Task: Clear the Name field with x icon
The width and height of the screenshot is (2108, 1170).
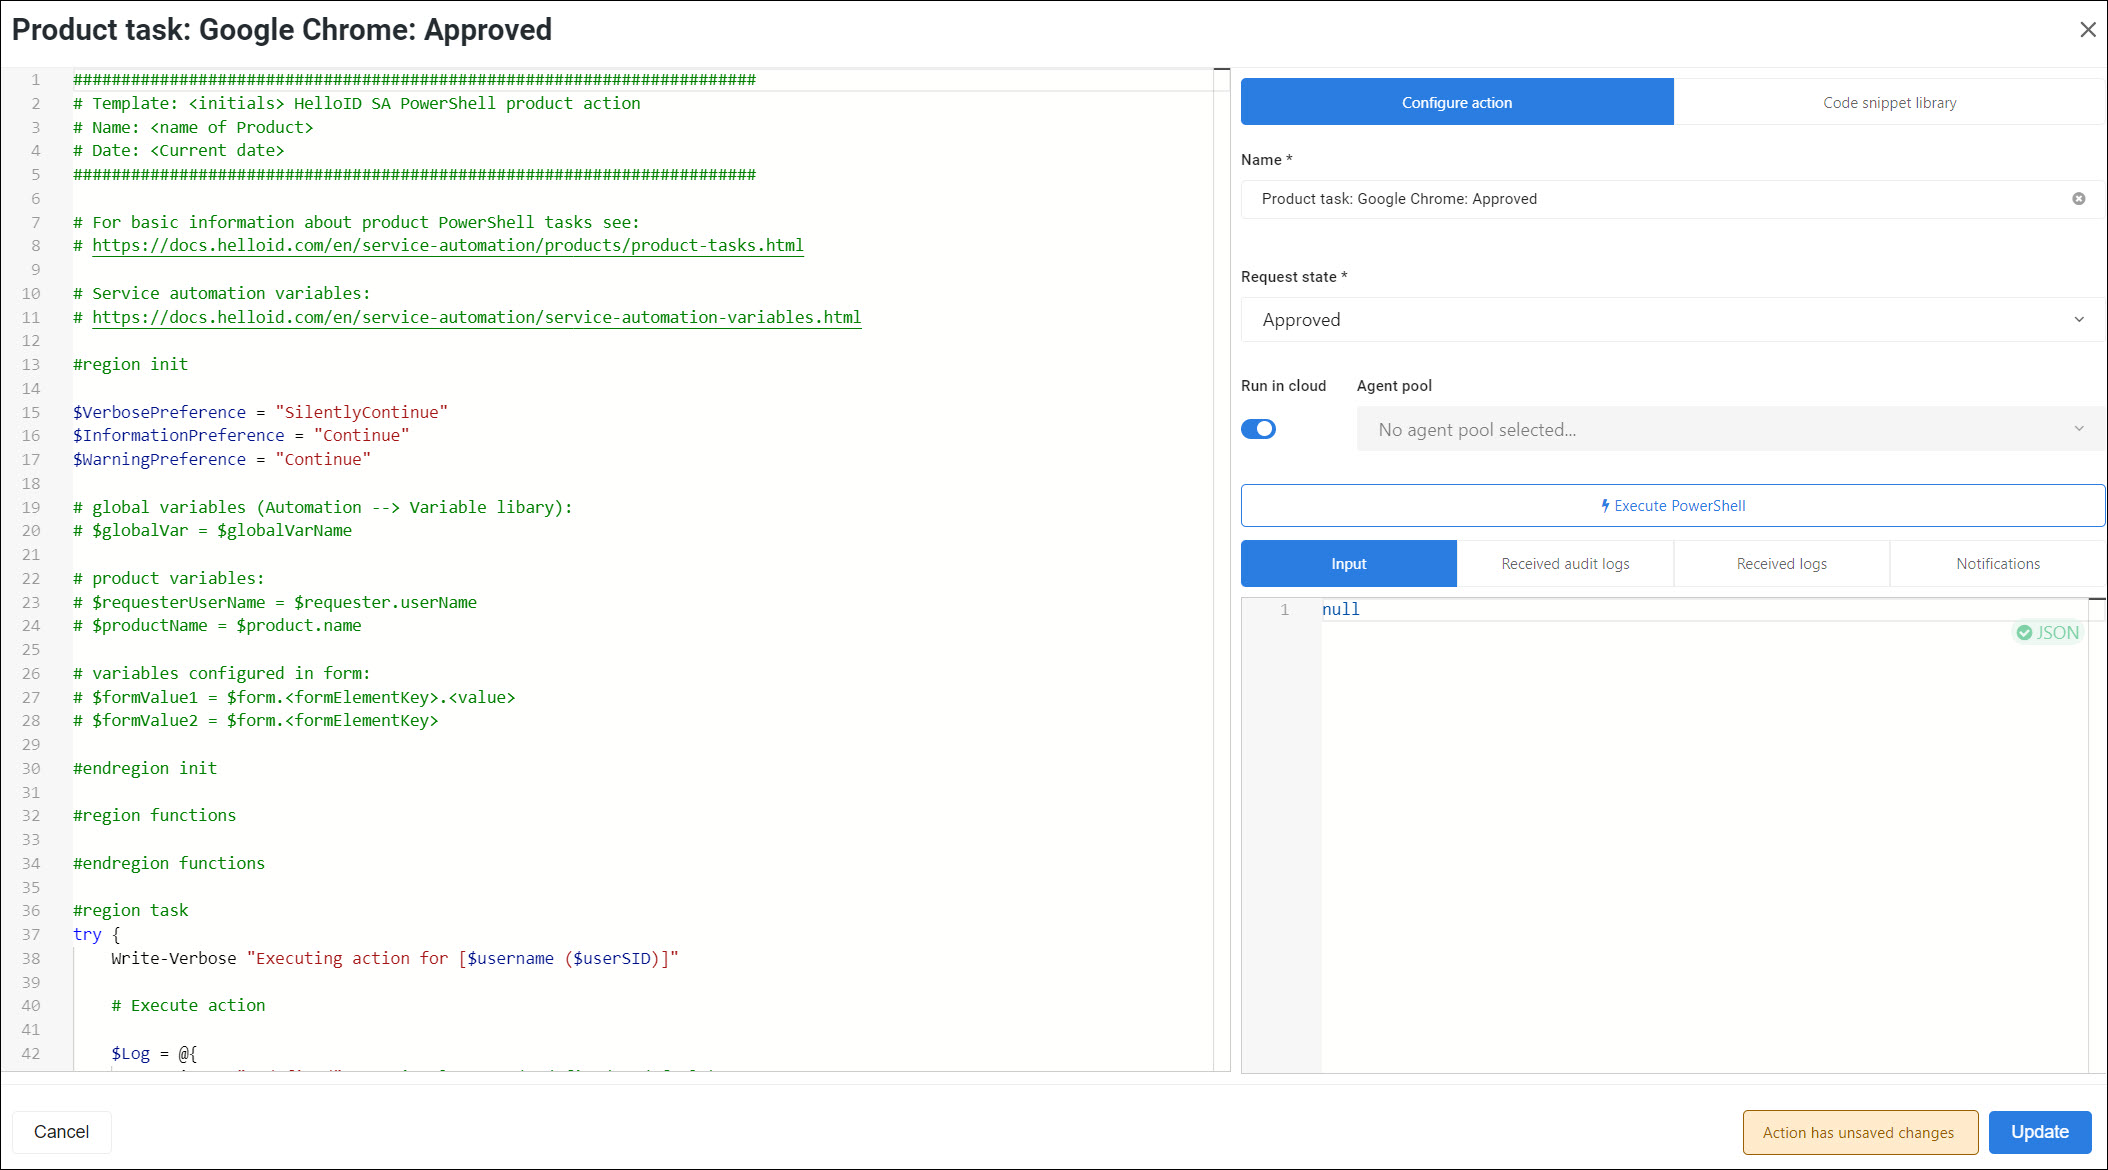Action: pyautogui.click(x=2079, y=199)
